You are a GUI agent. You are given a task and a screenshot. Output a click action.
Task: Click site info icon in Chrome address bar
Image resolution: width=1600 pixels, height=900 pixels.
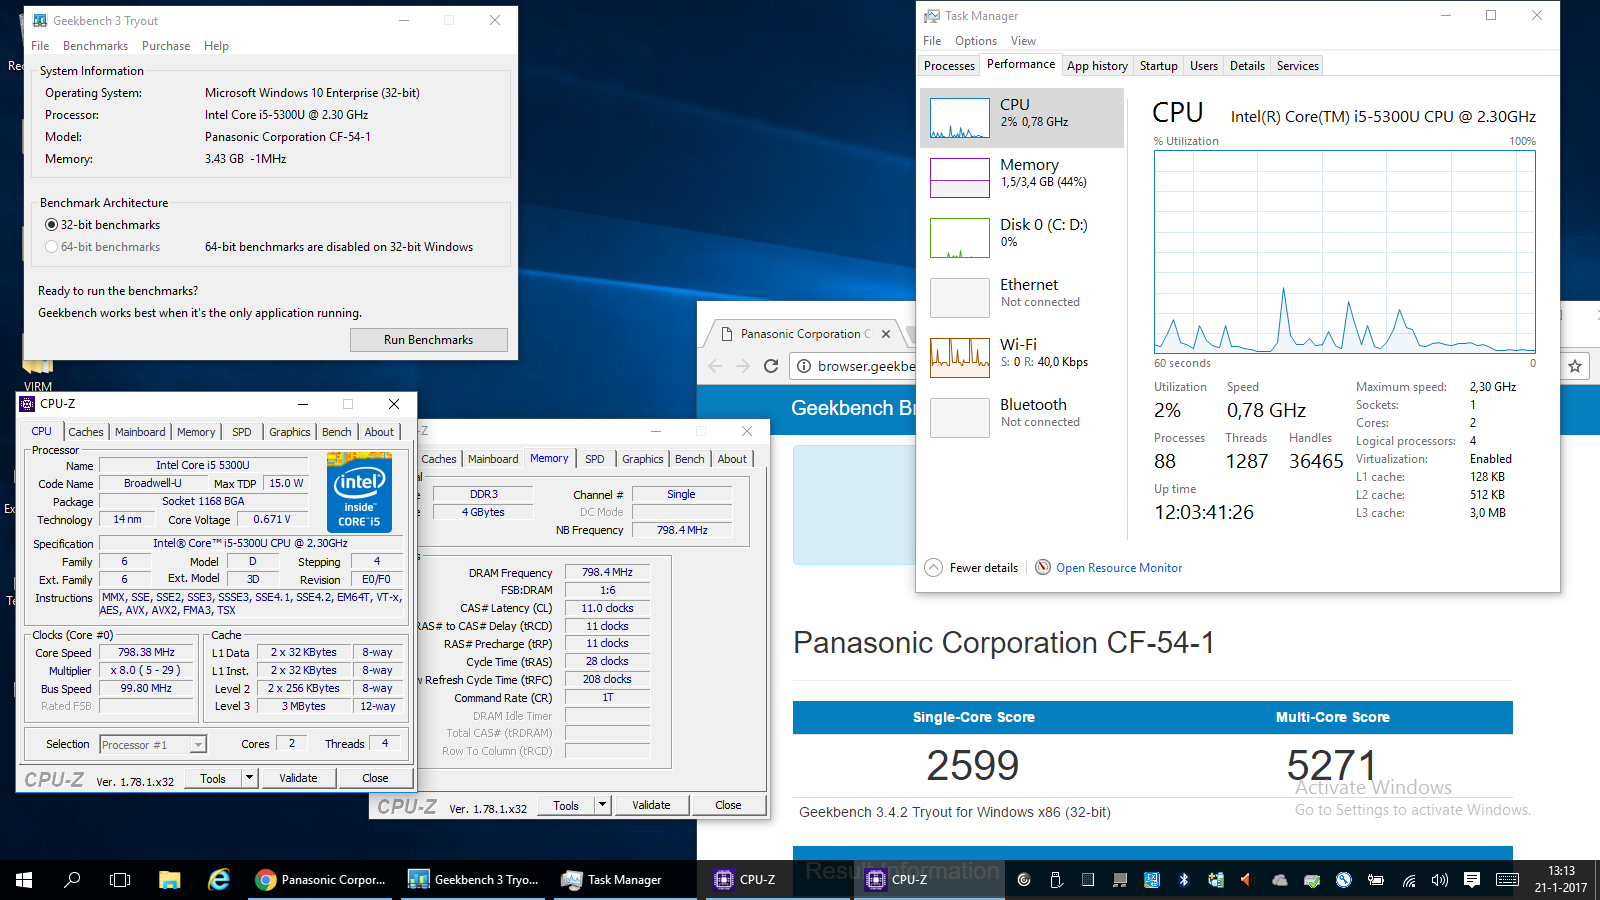click(804, 366)
